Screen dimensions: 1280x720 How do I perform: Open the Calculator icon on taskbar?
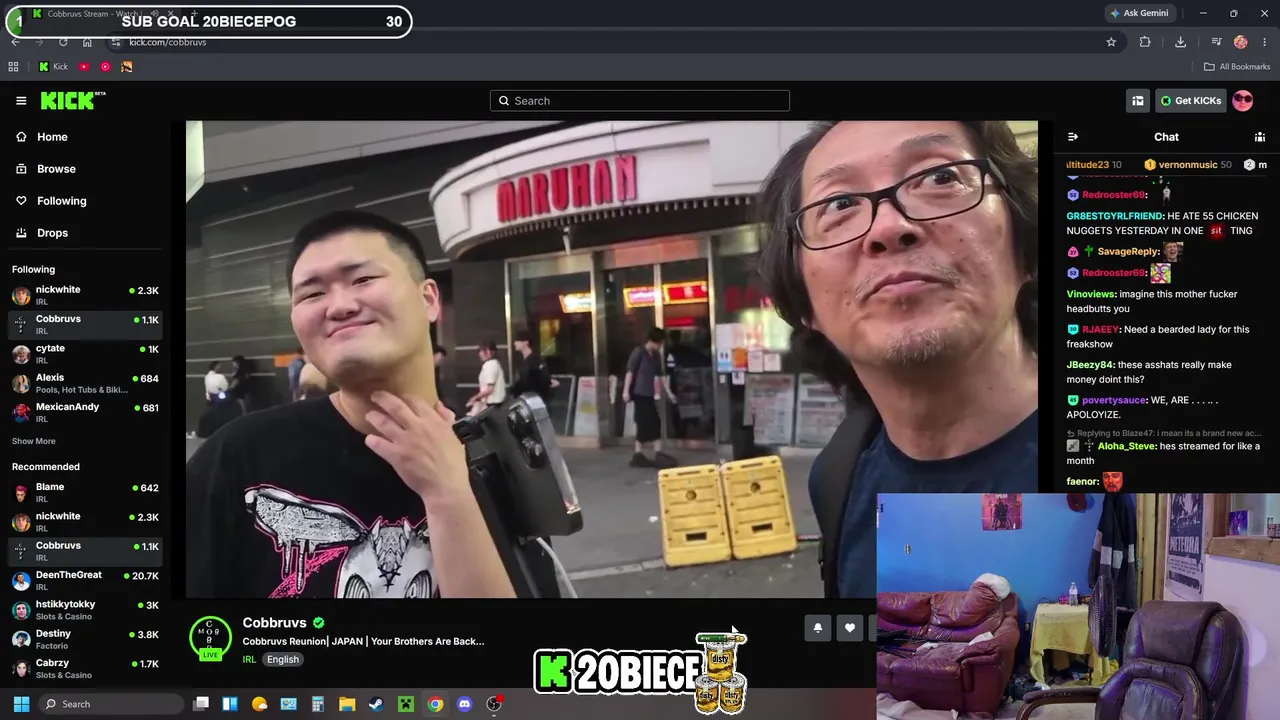pyautogui.click(x=318, y=704)
